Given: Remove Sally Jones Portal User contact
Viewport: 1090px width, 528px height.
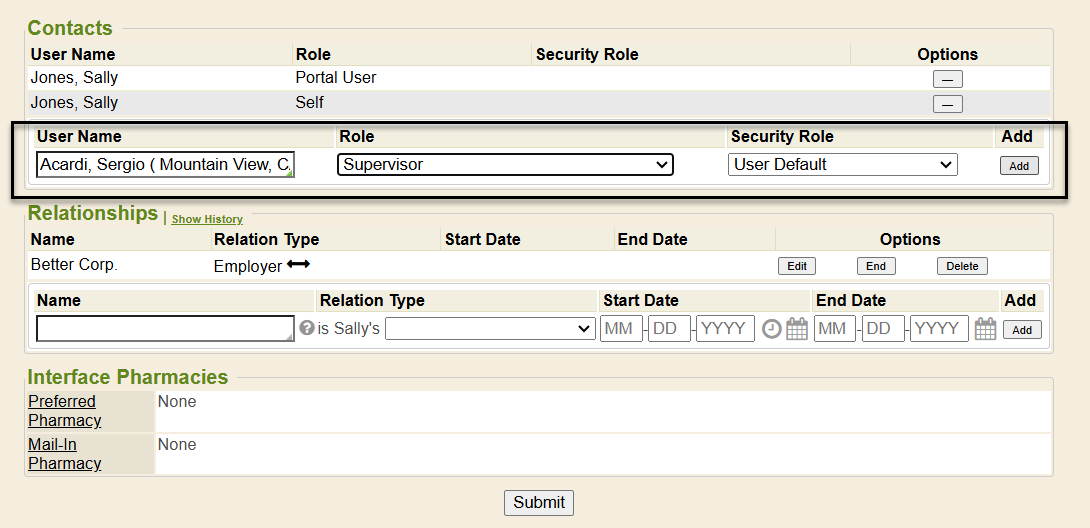Looking at the screenshot, I should click(x=947, y=79).
